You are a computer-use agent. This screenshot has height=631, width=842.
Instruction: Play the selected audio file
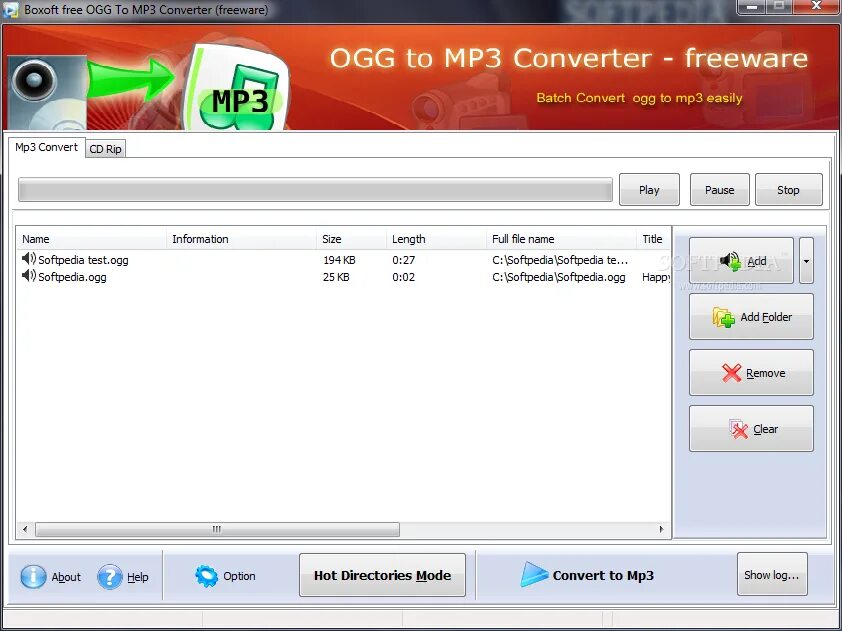click(649, 190)
